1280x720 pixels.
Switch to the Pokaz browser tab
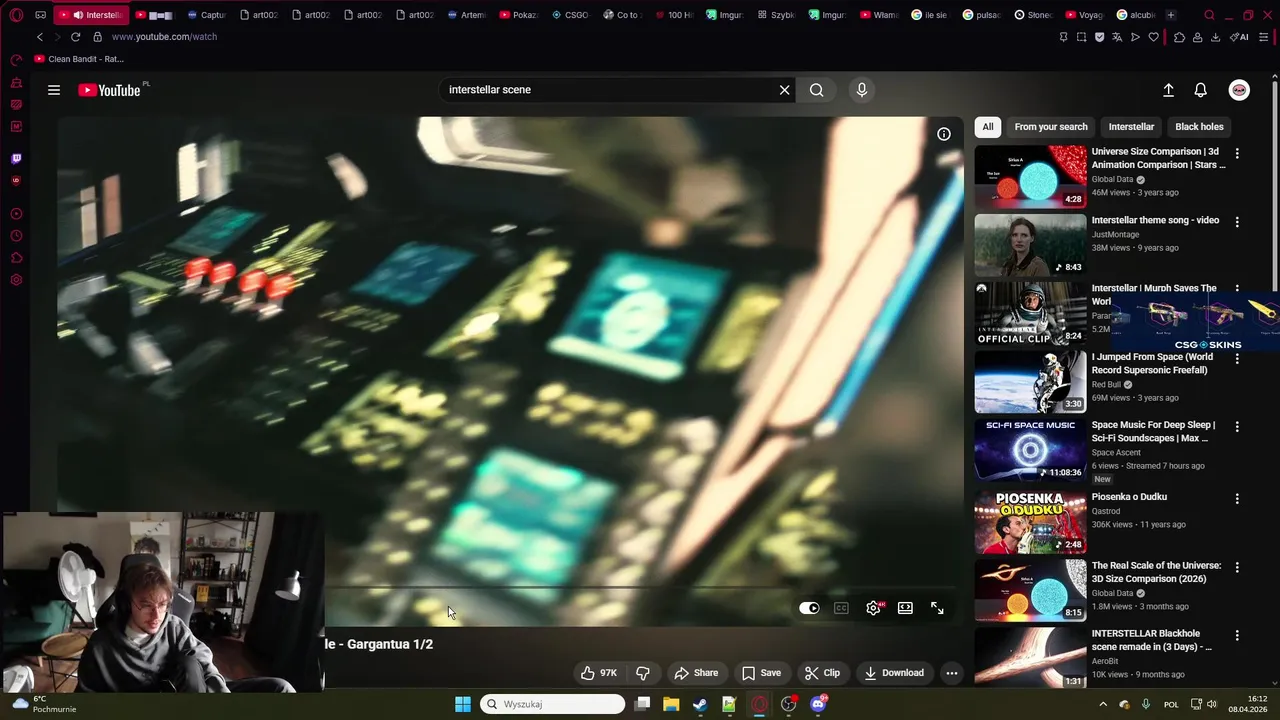pyautogui.click(x=518, y=15)
